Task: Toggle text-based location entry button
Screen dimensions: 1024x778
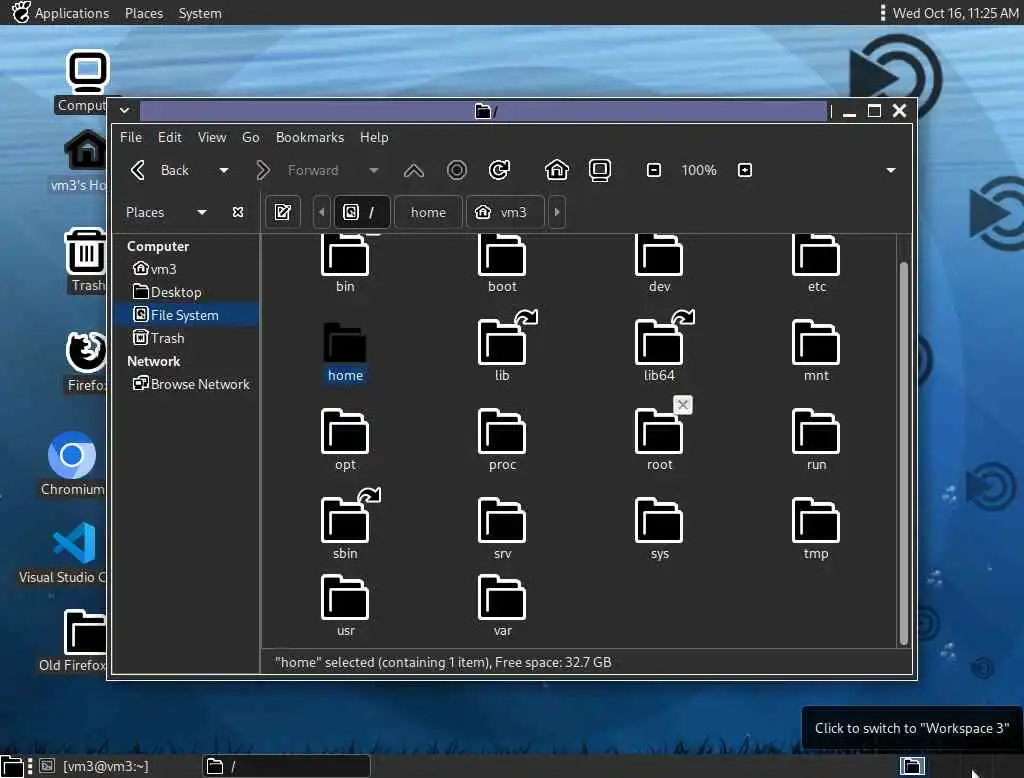Action: click(283, 212)
